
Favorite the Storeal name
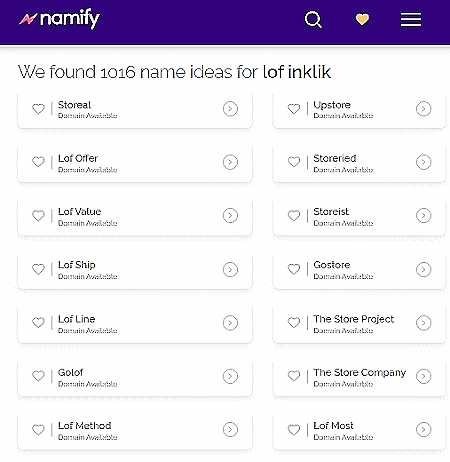click(38, 109)
